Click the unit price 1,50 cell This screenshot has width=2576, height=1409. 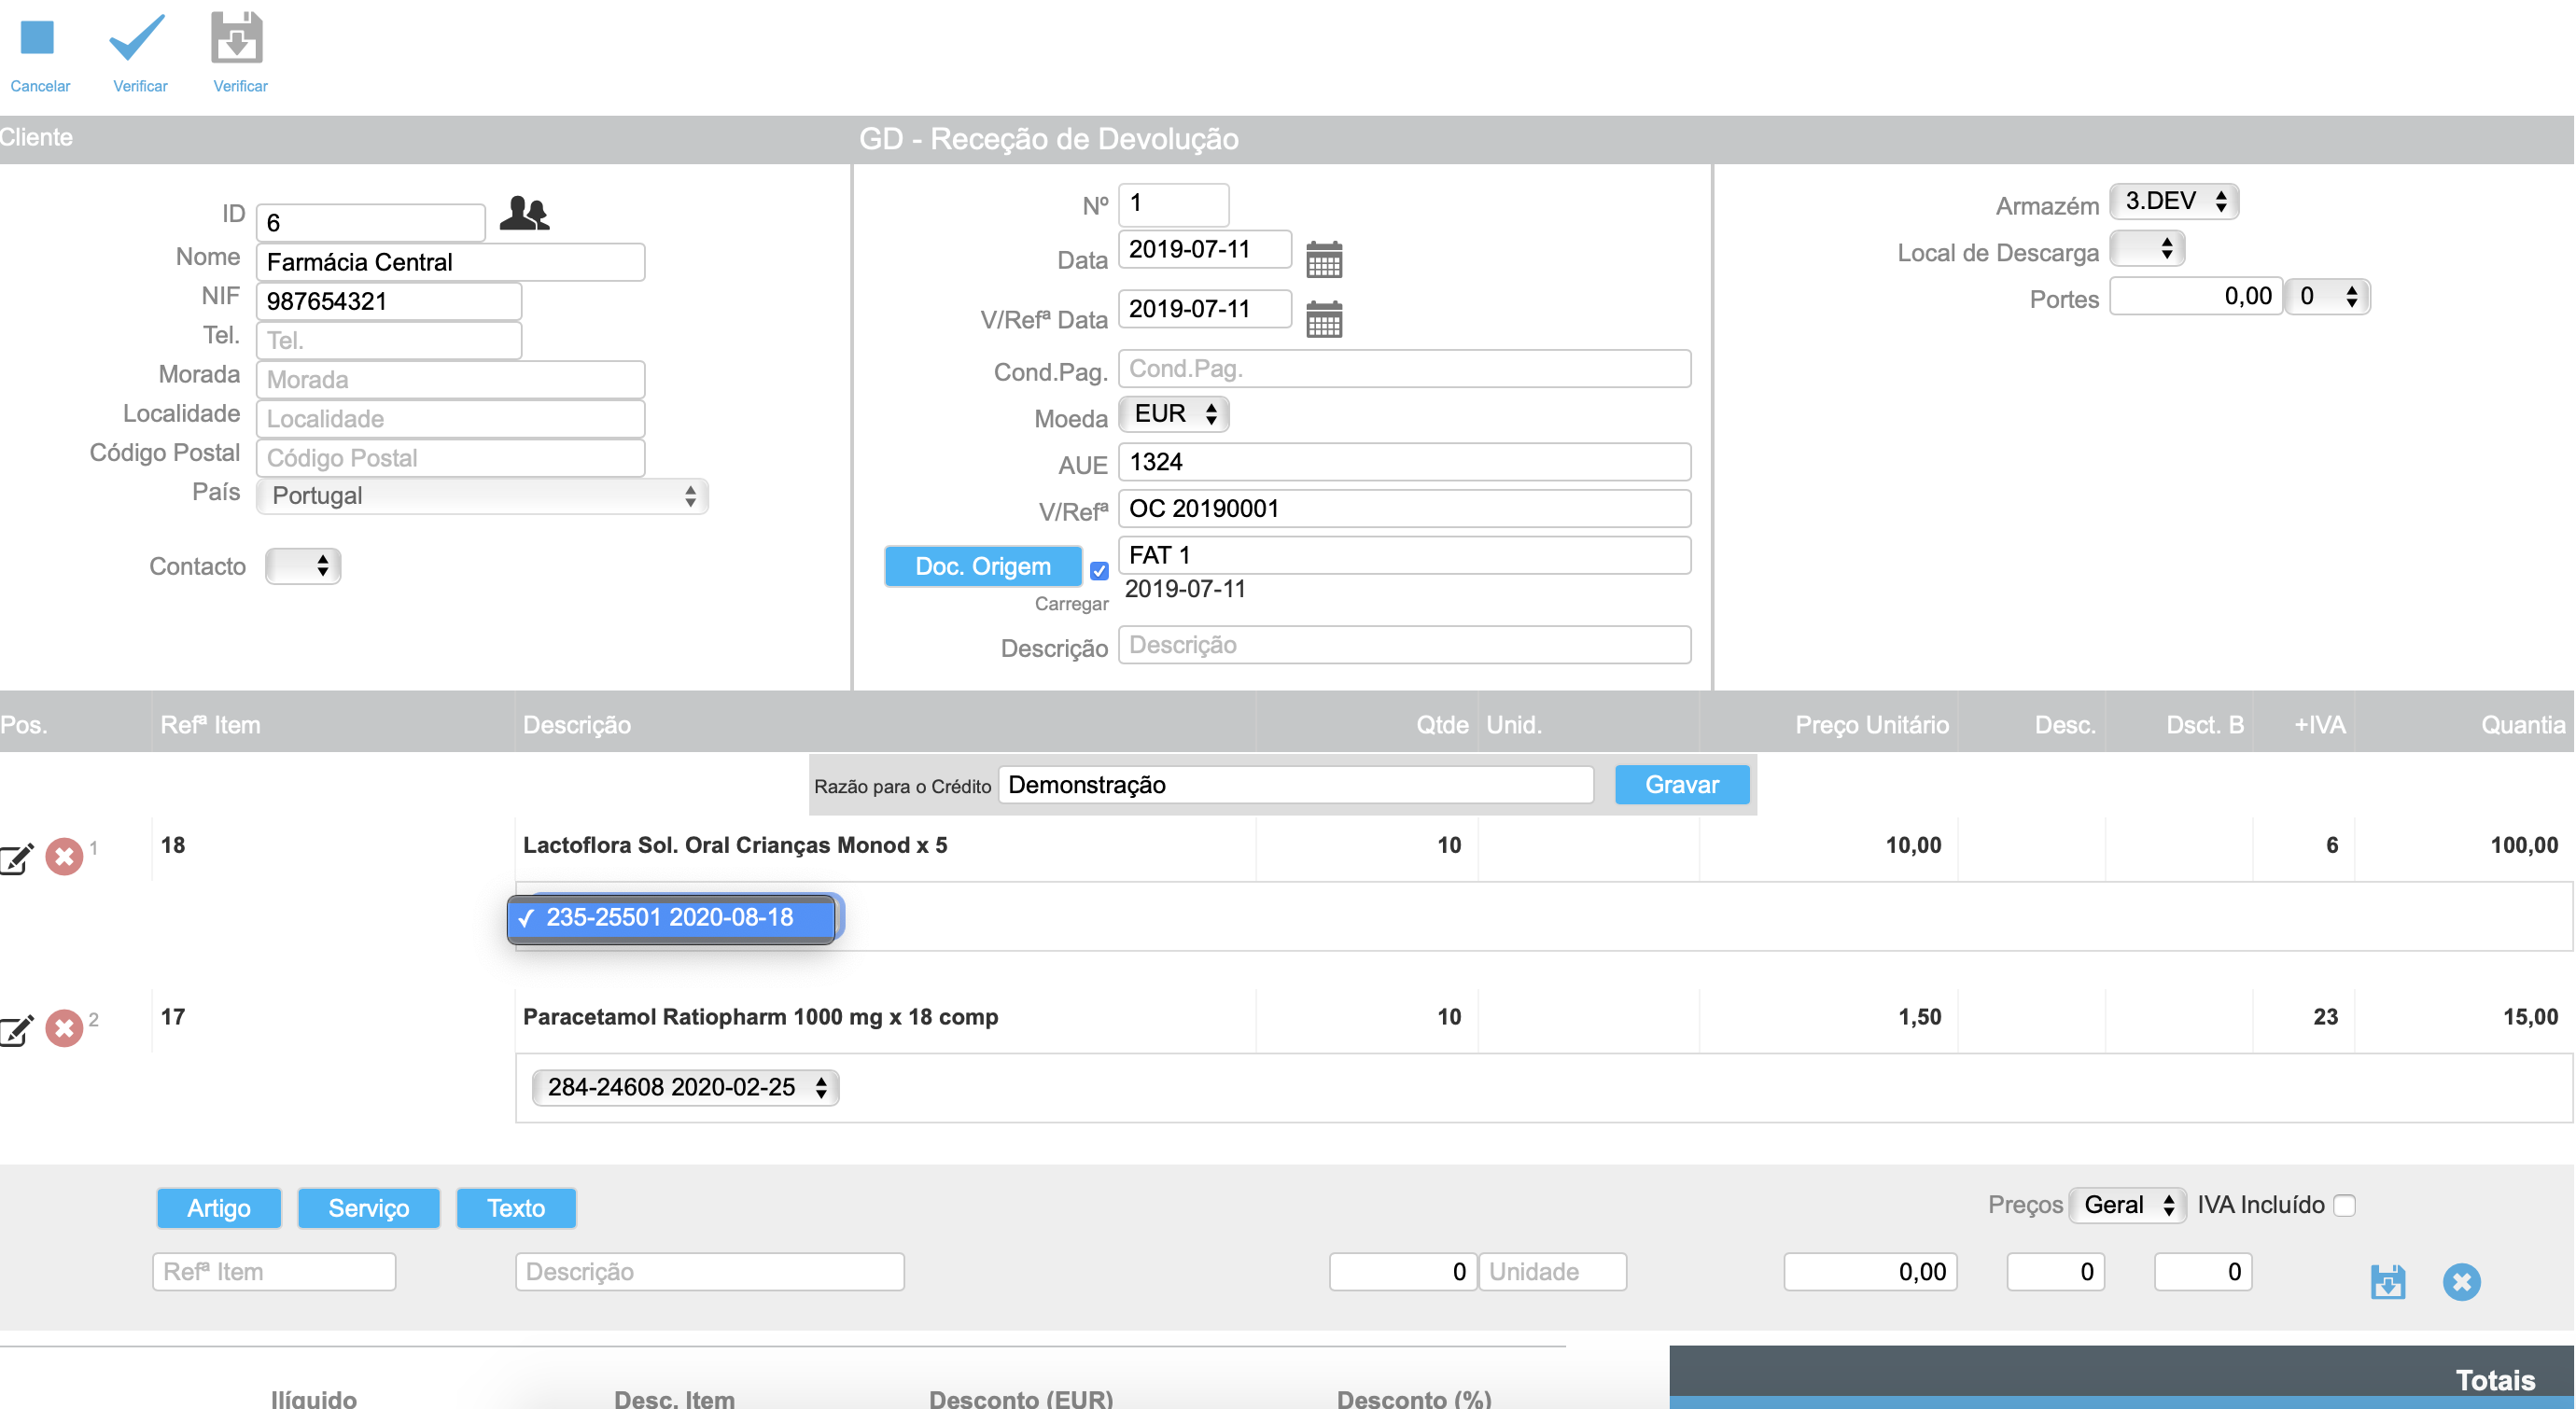1920,1017
